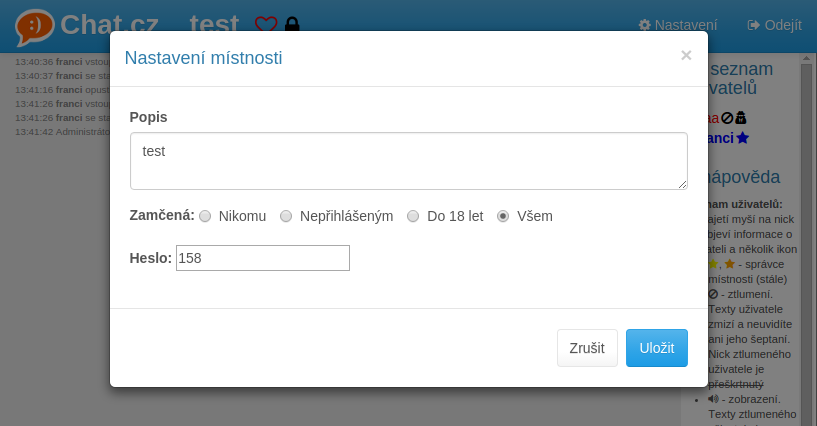Click the spy icon in user list

point(741,117)
